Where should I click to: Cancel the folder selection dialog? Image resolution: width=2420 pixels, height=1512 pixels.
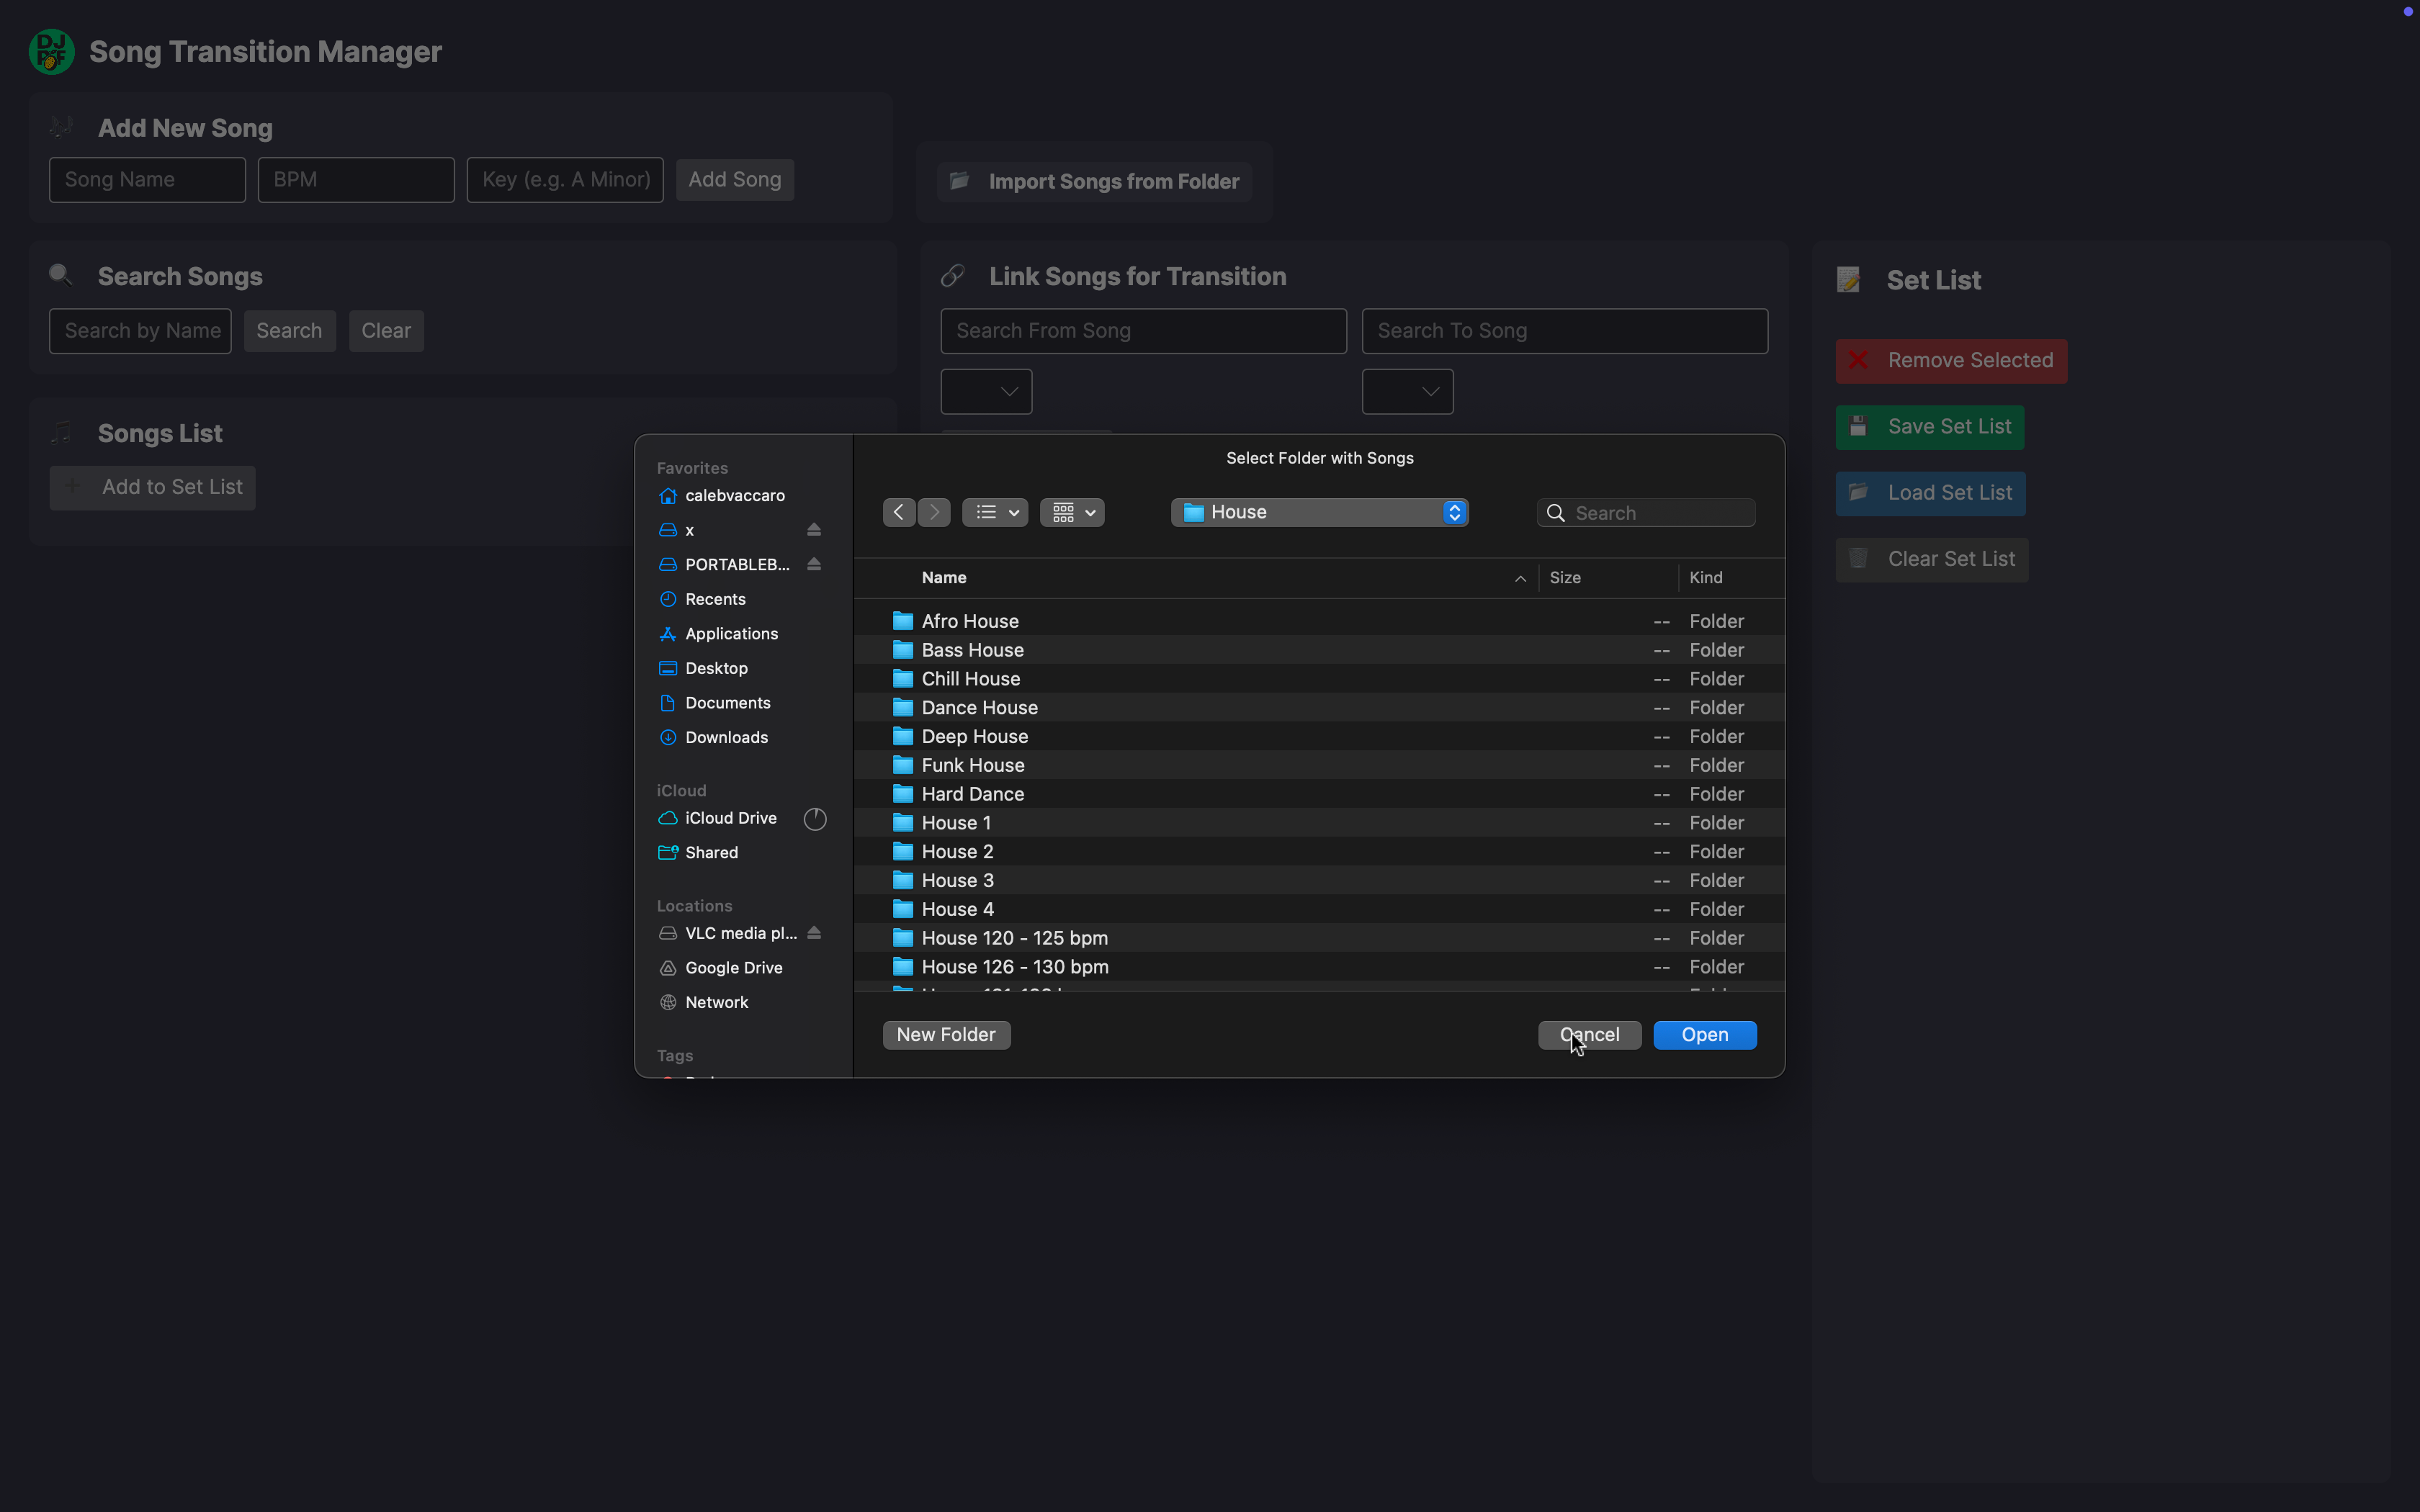tap(1589, 1035)
